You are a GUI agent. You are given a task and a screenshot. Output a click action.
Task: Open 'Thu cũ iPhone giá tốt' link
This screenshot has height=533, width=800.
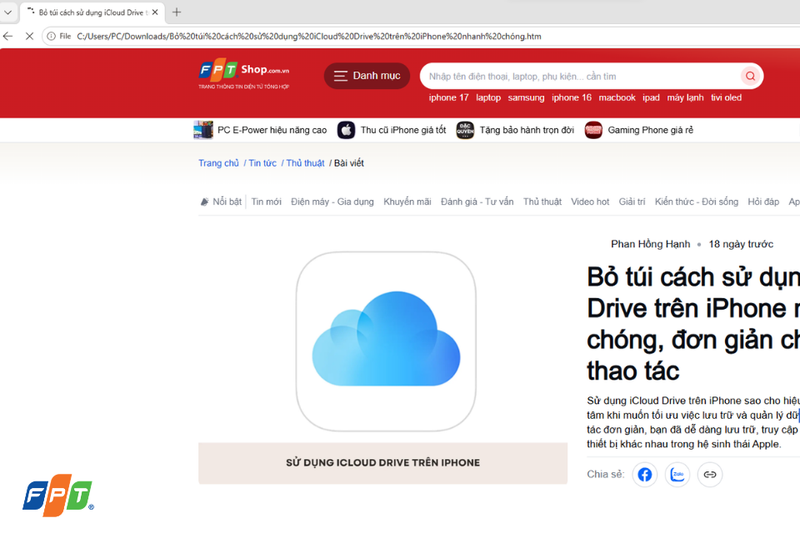pyautogui.click(x=403, y=130)
